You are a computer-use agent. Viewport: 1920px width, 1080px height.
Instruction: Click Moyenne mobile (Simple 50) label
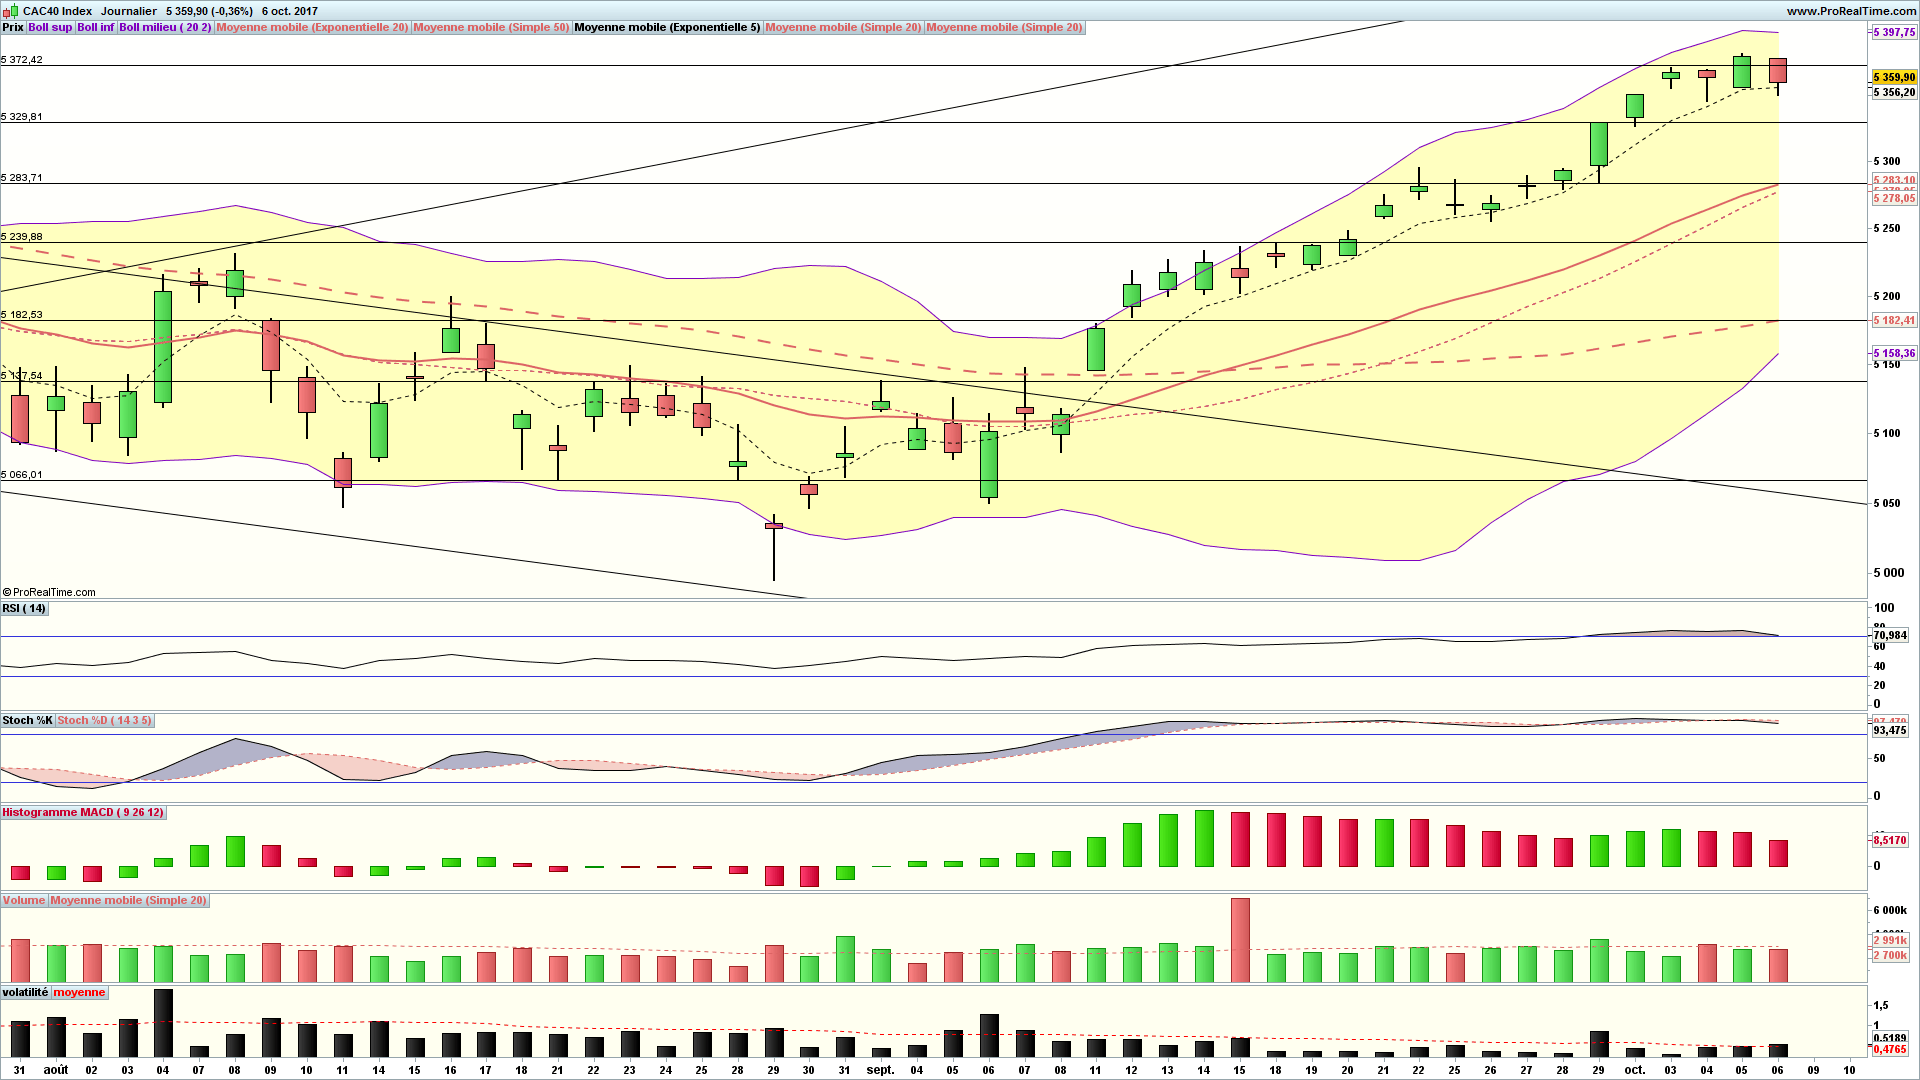491,27
